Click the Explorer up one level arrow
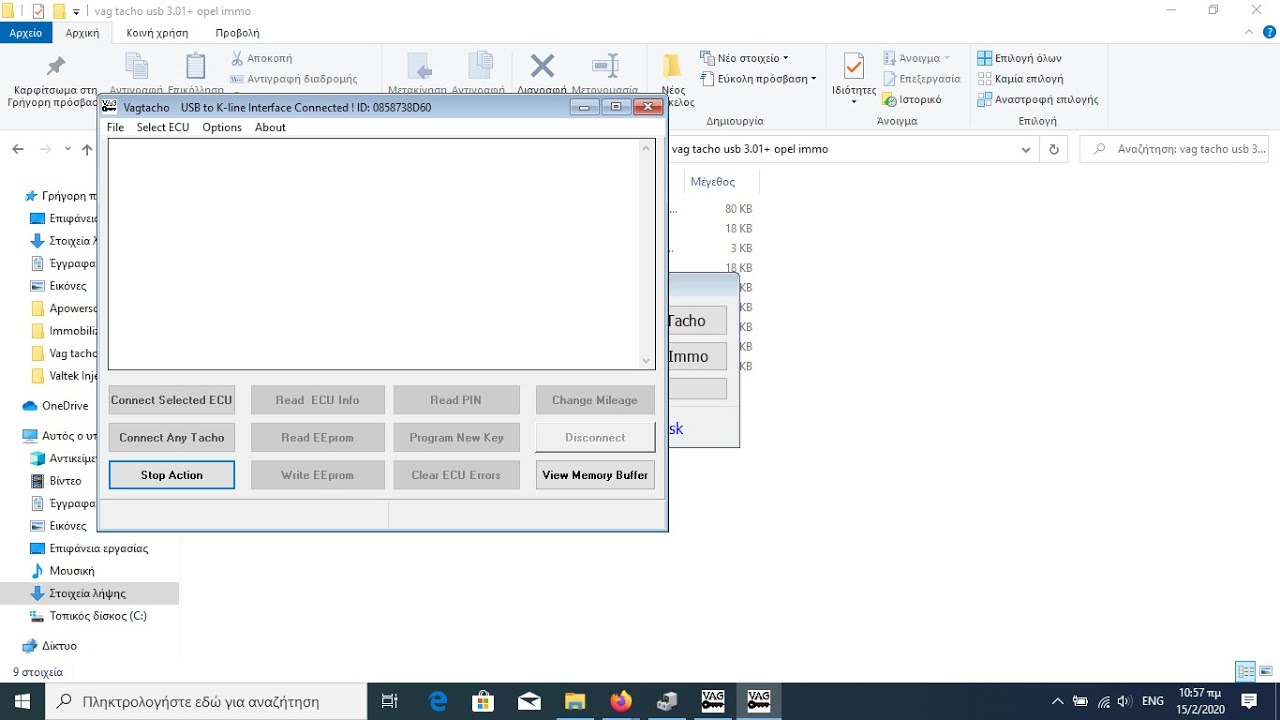This screenshot has width=1280, height=720. point(87,149)
